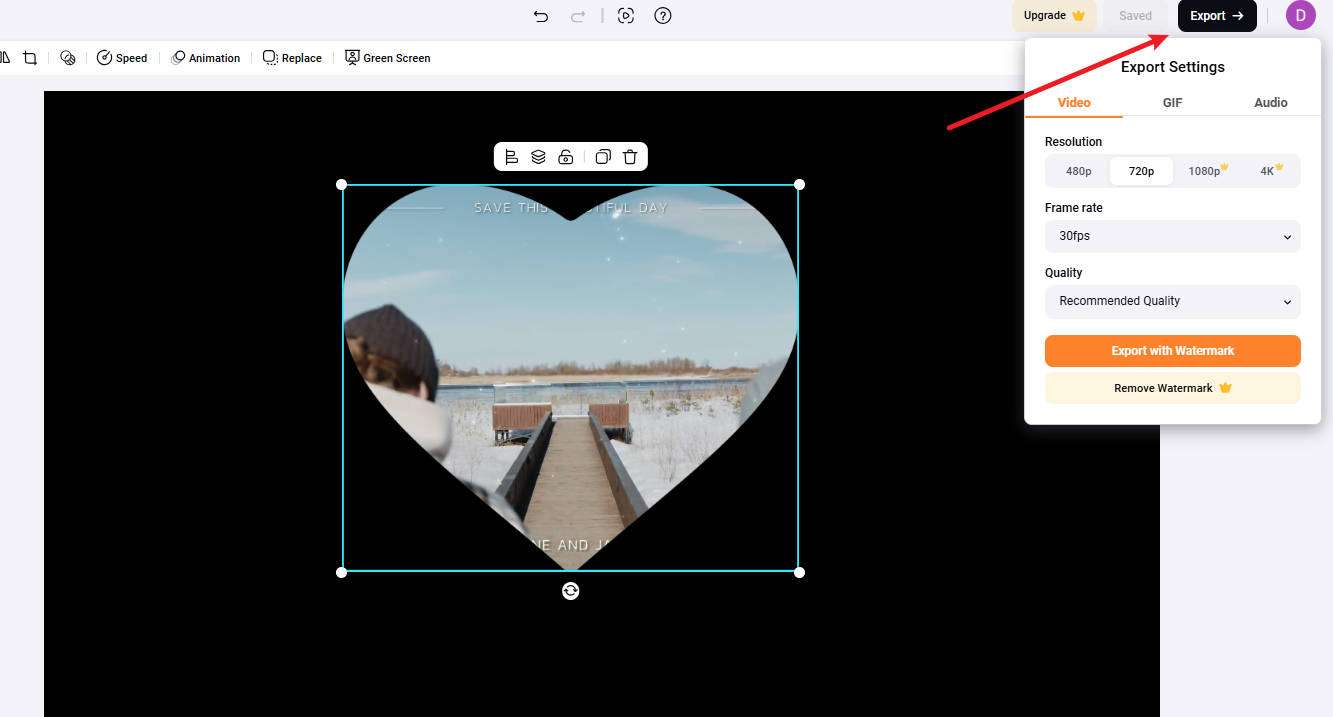Image resolution: width=1333 pixels, height=717 pixels.
Task: Select 1080p premium resolution
Action: (1207, 171)
